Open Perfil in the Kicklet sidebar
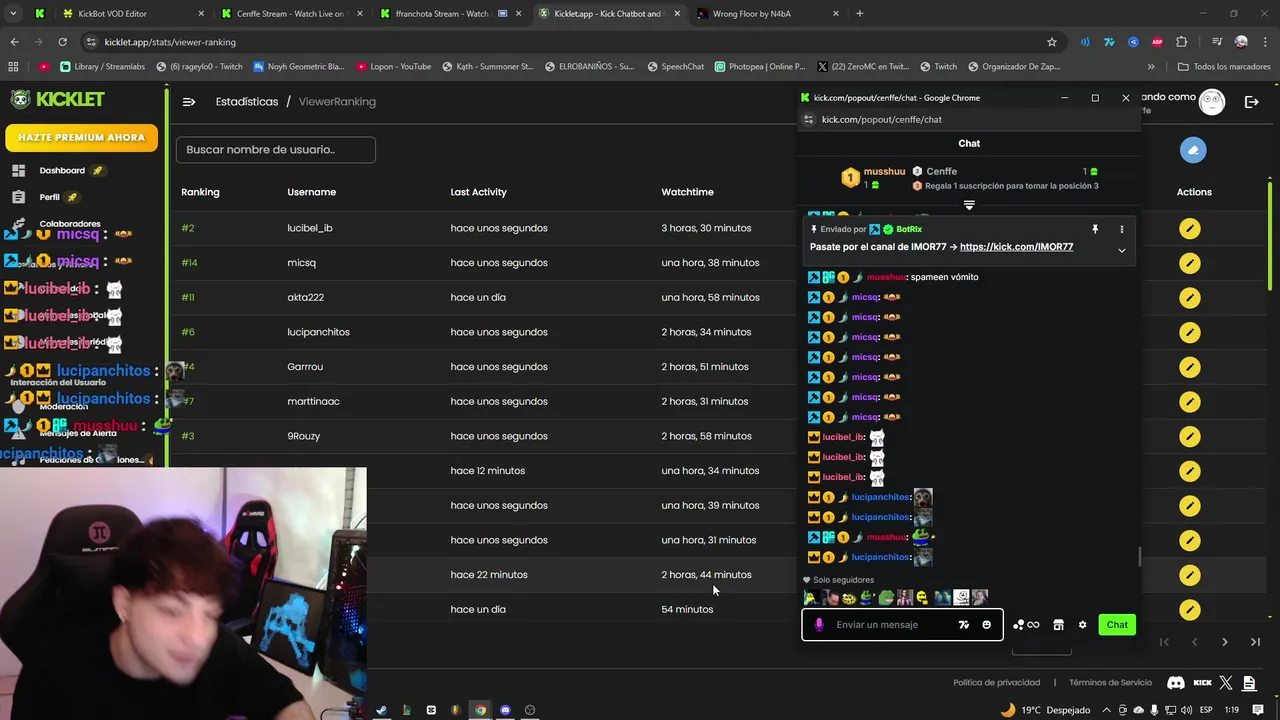Screen dimensions: 1280x720 click(x=49, y=198)
